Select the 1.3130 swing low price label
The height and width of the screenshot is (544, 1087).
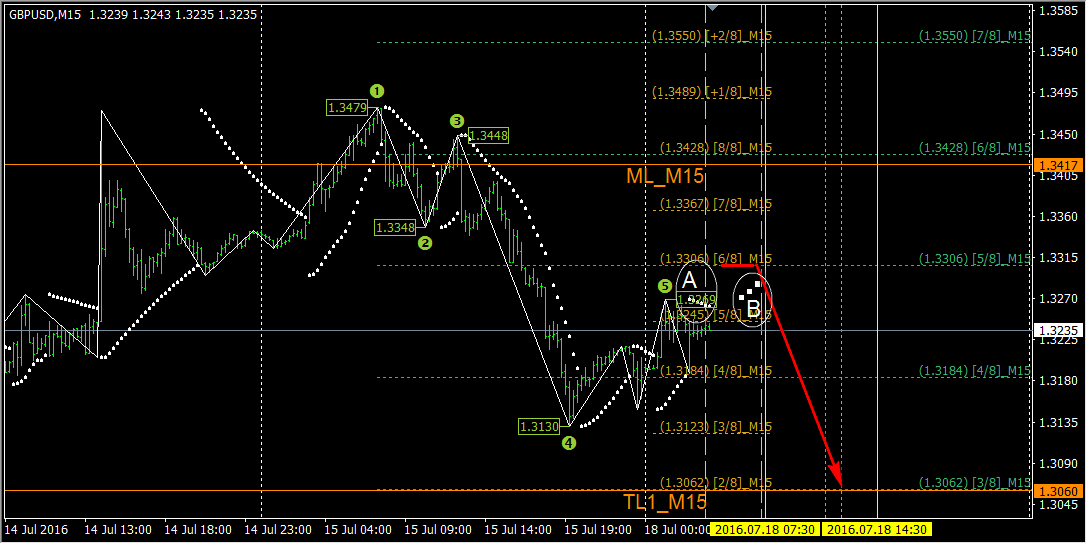[539, 427]
